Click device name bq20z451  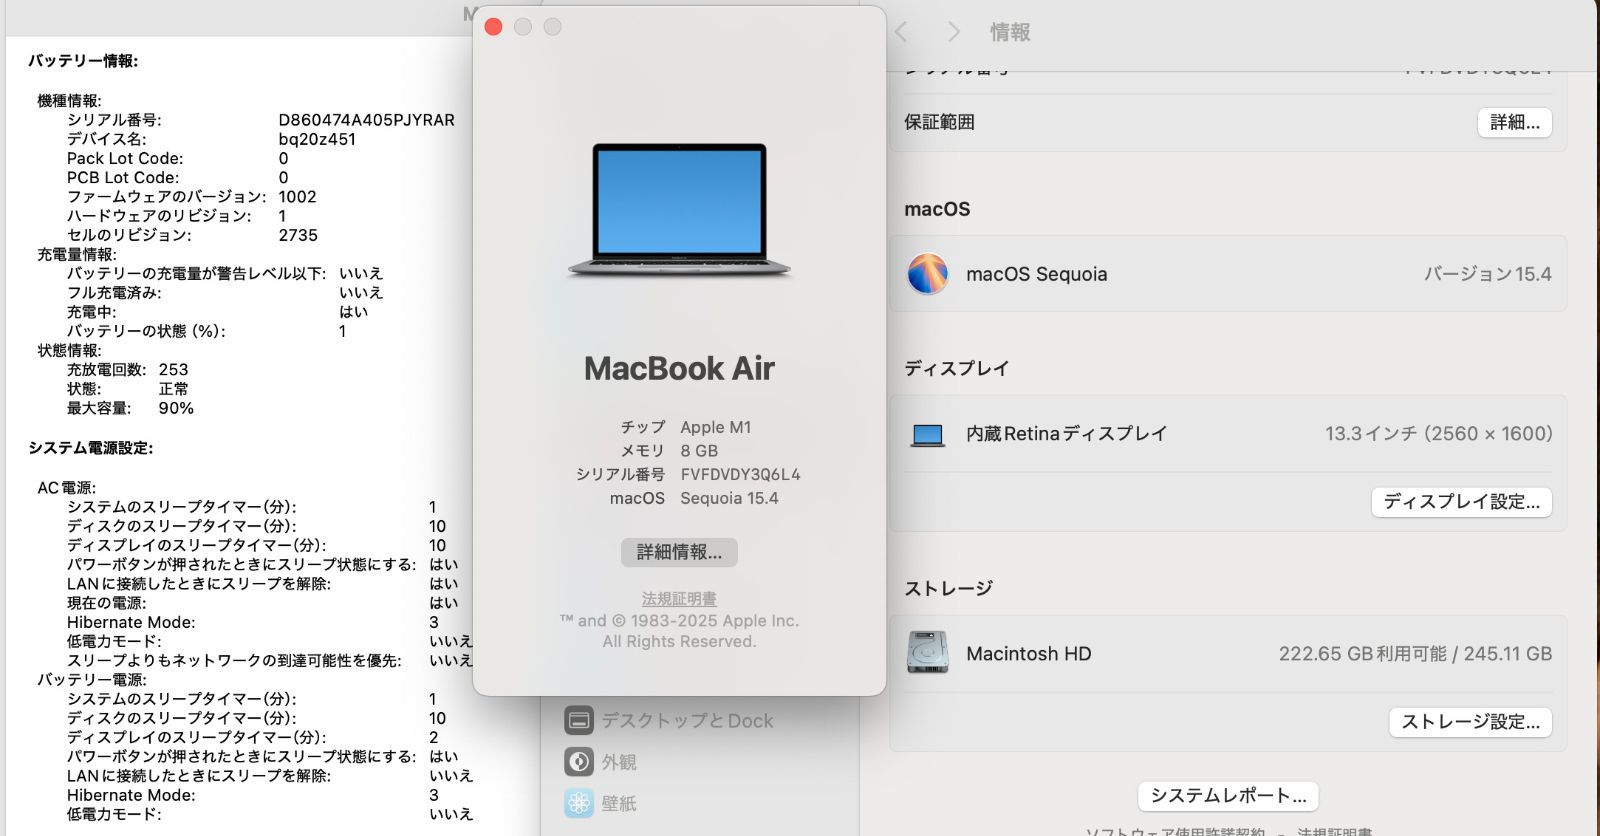pyautogui.click(x=317, y=139)
